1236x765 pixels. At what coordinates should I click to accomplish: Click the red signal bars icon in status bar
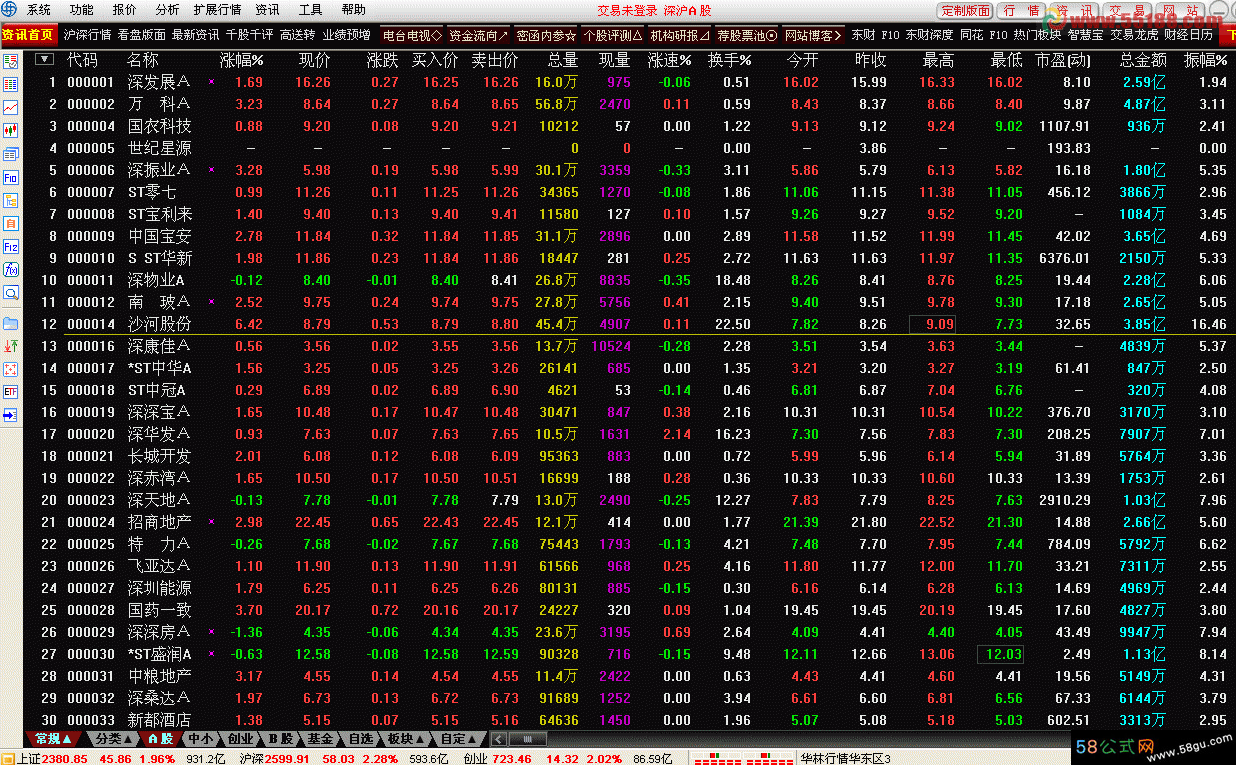(x=741, y=759)
